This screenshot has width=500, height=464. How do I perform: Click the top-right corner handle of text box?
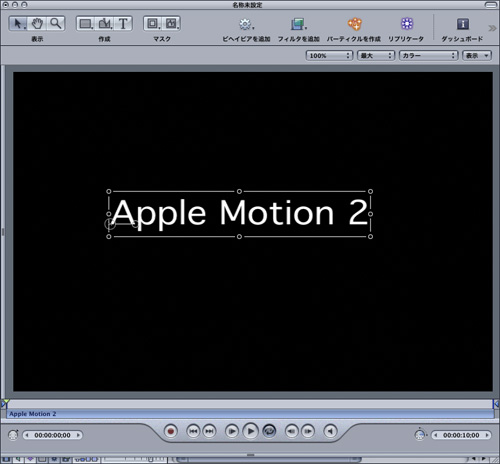370,191
